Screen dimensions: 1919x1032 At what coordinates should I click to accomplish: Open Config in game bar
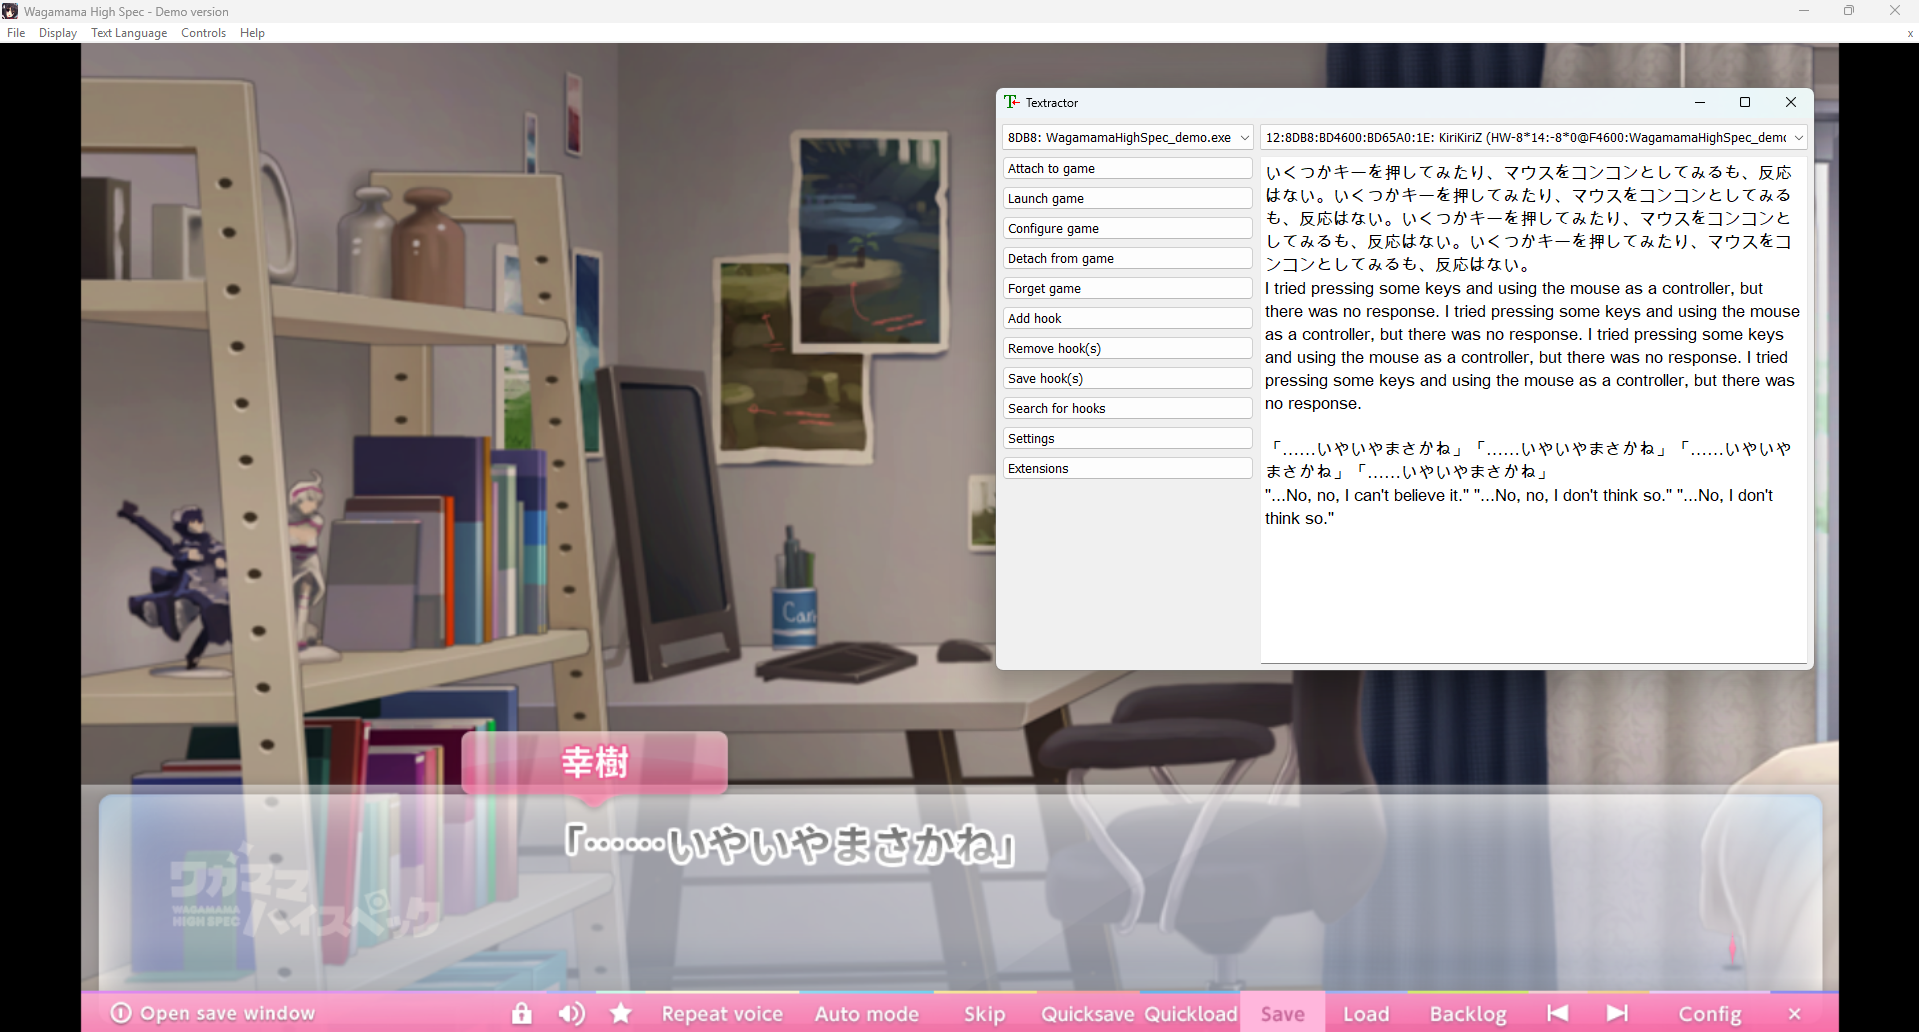tap(1710, 1014)
